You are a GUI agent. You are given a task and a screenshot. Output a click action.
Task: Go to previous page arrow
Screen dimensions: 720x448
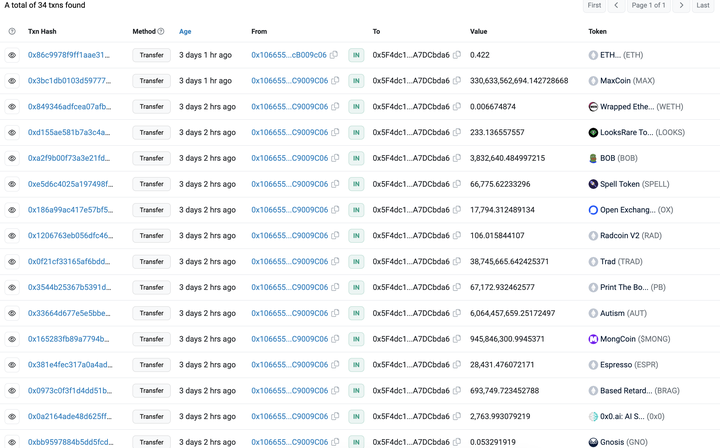(616, 6)
